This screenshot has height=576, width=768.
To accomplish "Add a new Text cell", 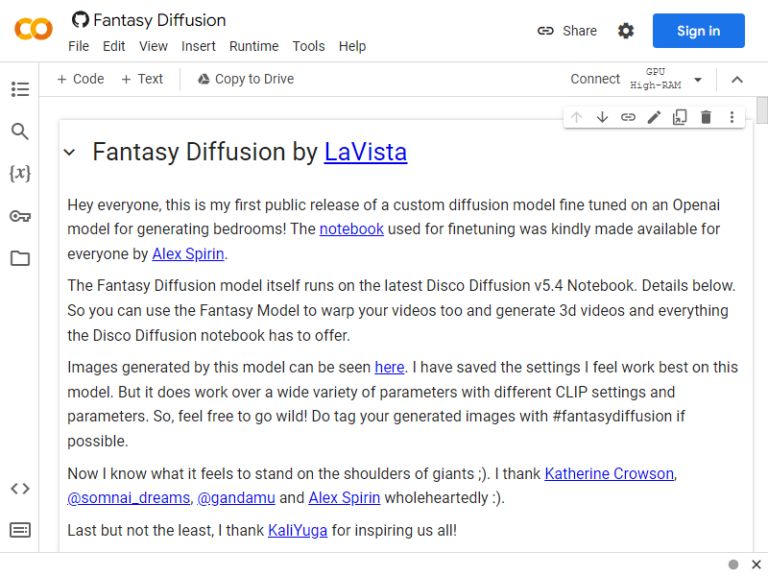I will pos(142,79).
